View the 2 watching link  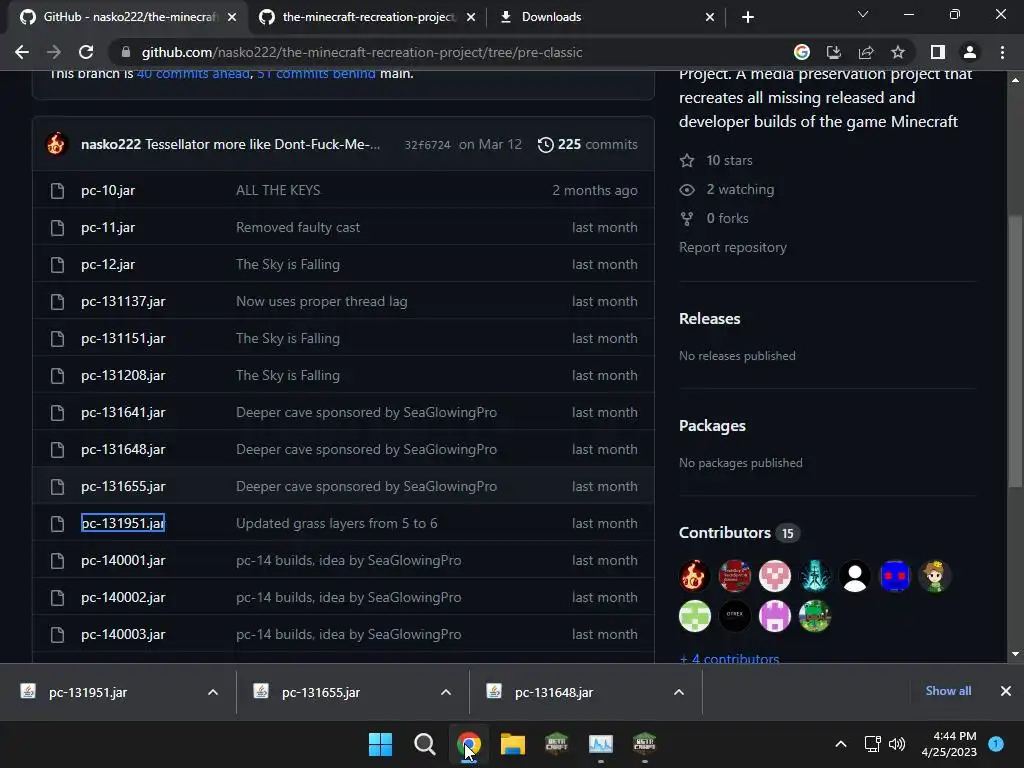coord(727,189)
